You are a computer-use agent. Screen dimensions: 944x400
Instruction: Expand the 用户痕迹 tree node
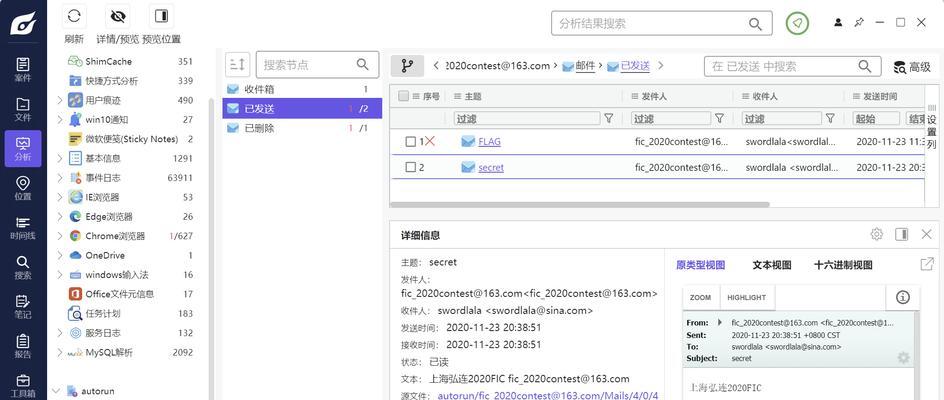[59, 100]
